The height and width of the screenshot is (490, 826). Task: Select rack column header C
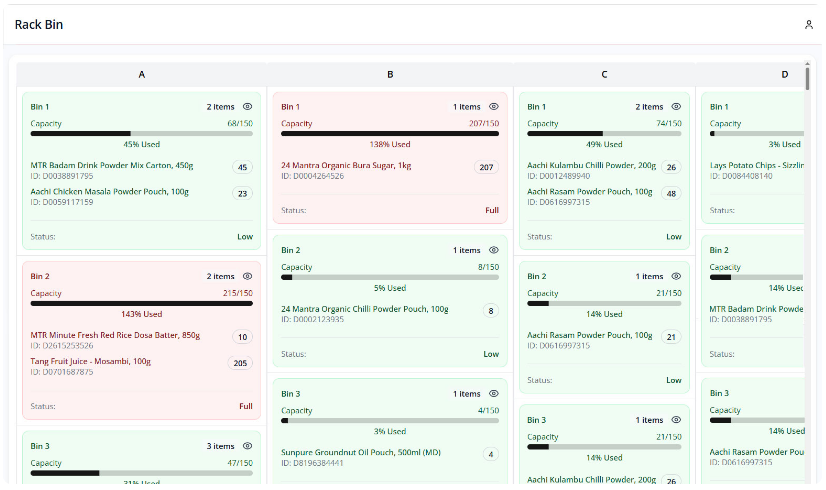[x=604, y=74]
